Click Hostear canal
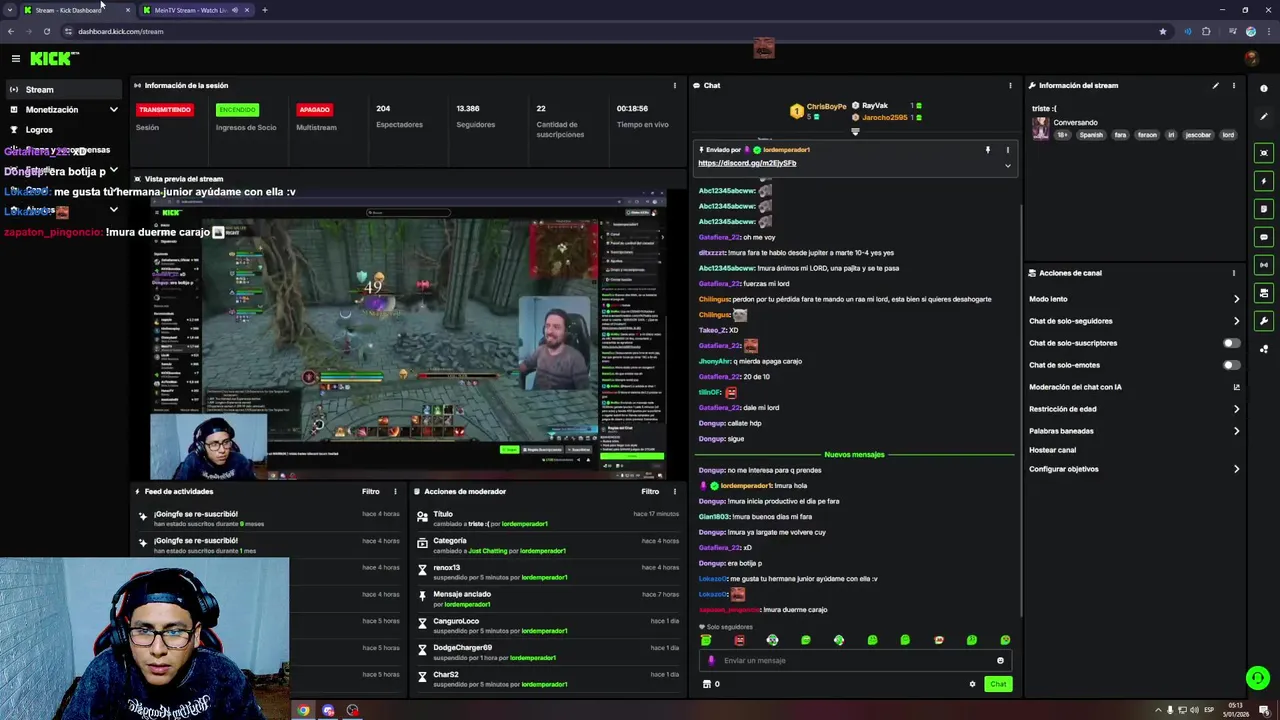 point(1052,450)
